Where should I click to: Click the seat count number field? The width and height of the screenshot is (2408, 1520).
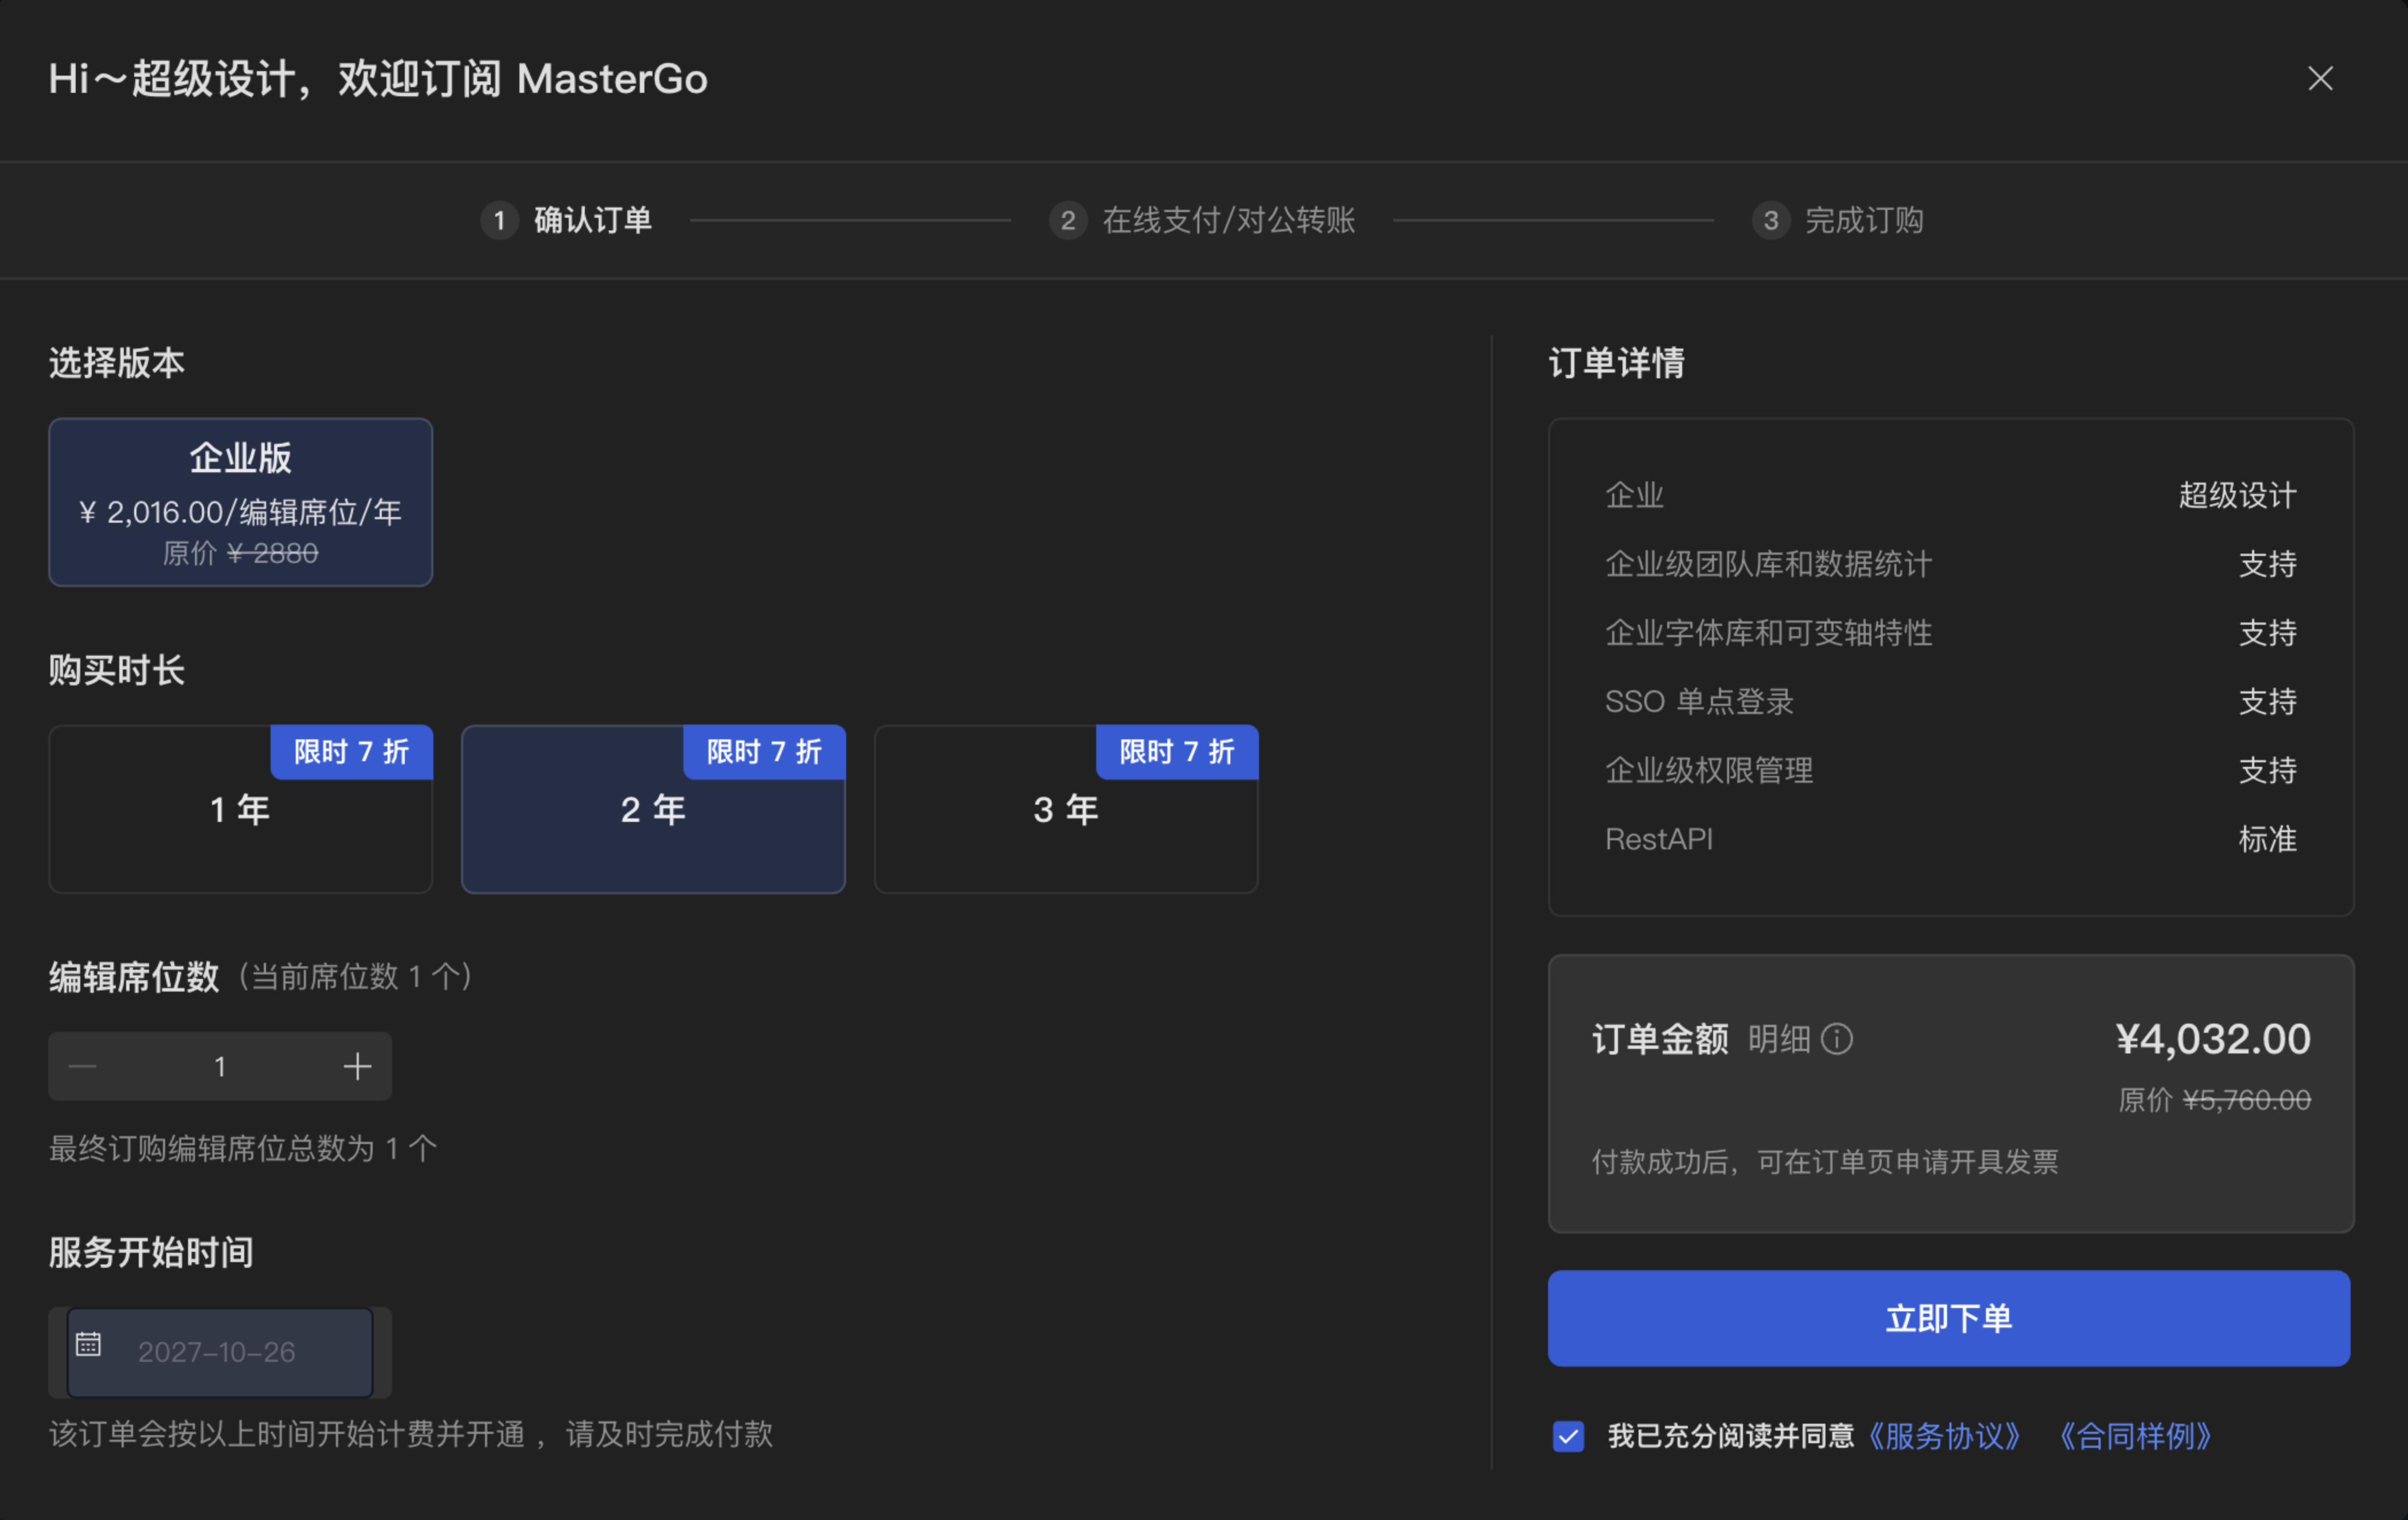point(220,1066)
